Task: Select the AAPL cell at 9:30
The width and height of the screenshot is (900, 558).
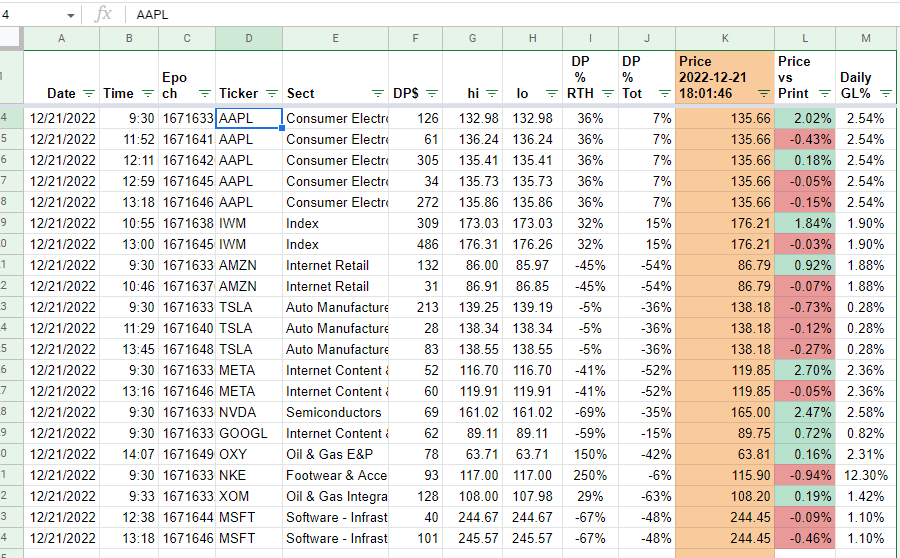Action: click(249, 118)
